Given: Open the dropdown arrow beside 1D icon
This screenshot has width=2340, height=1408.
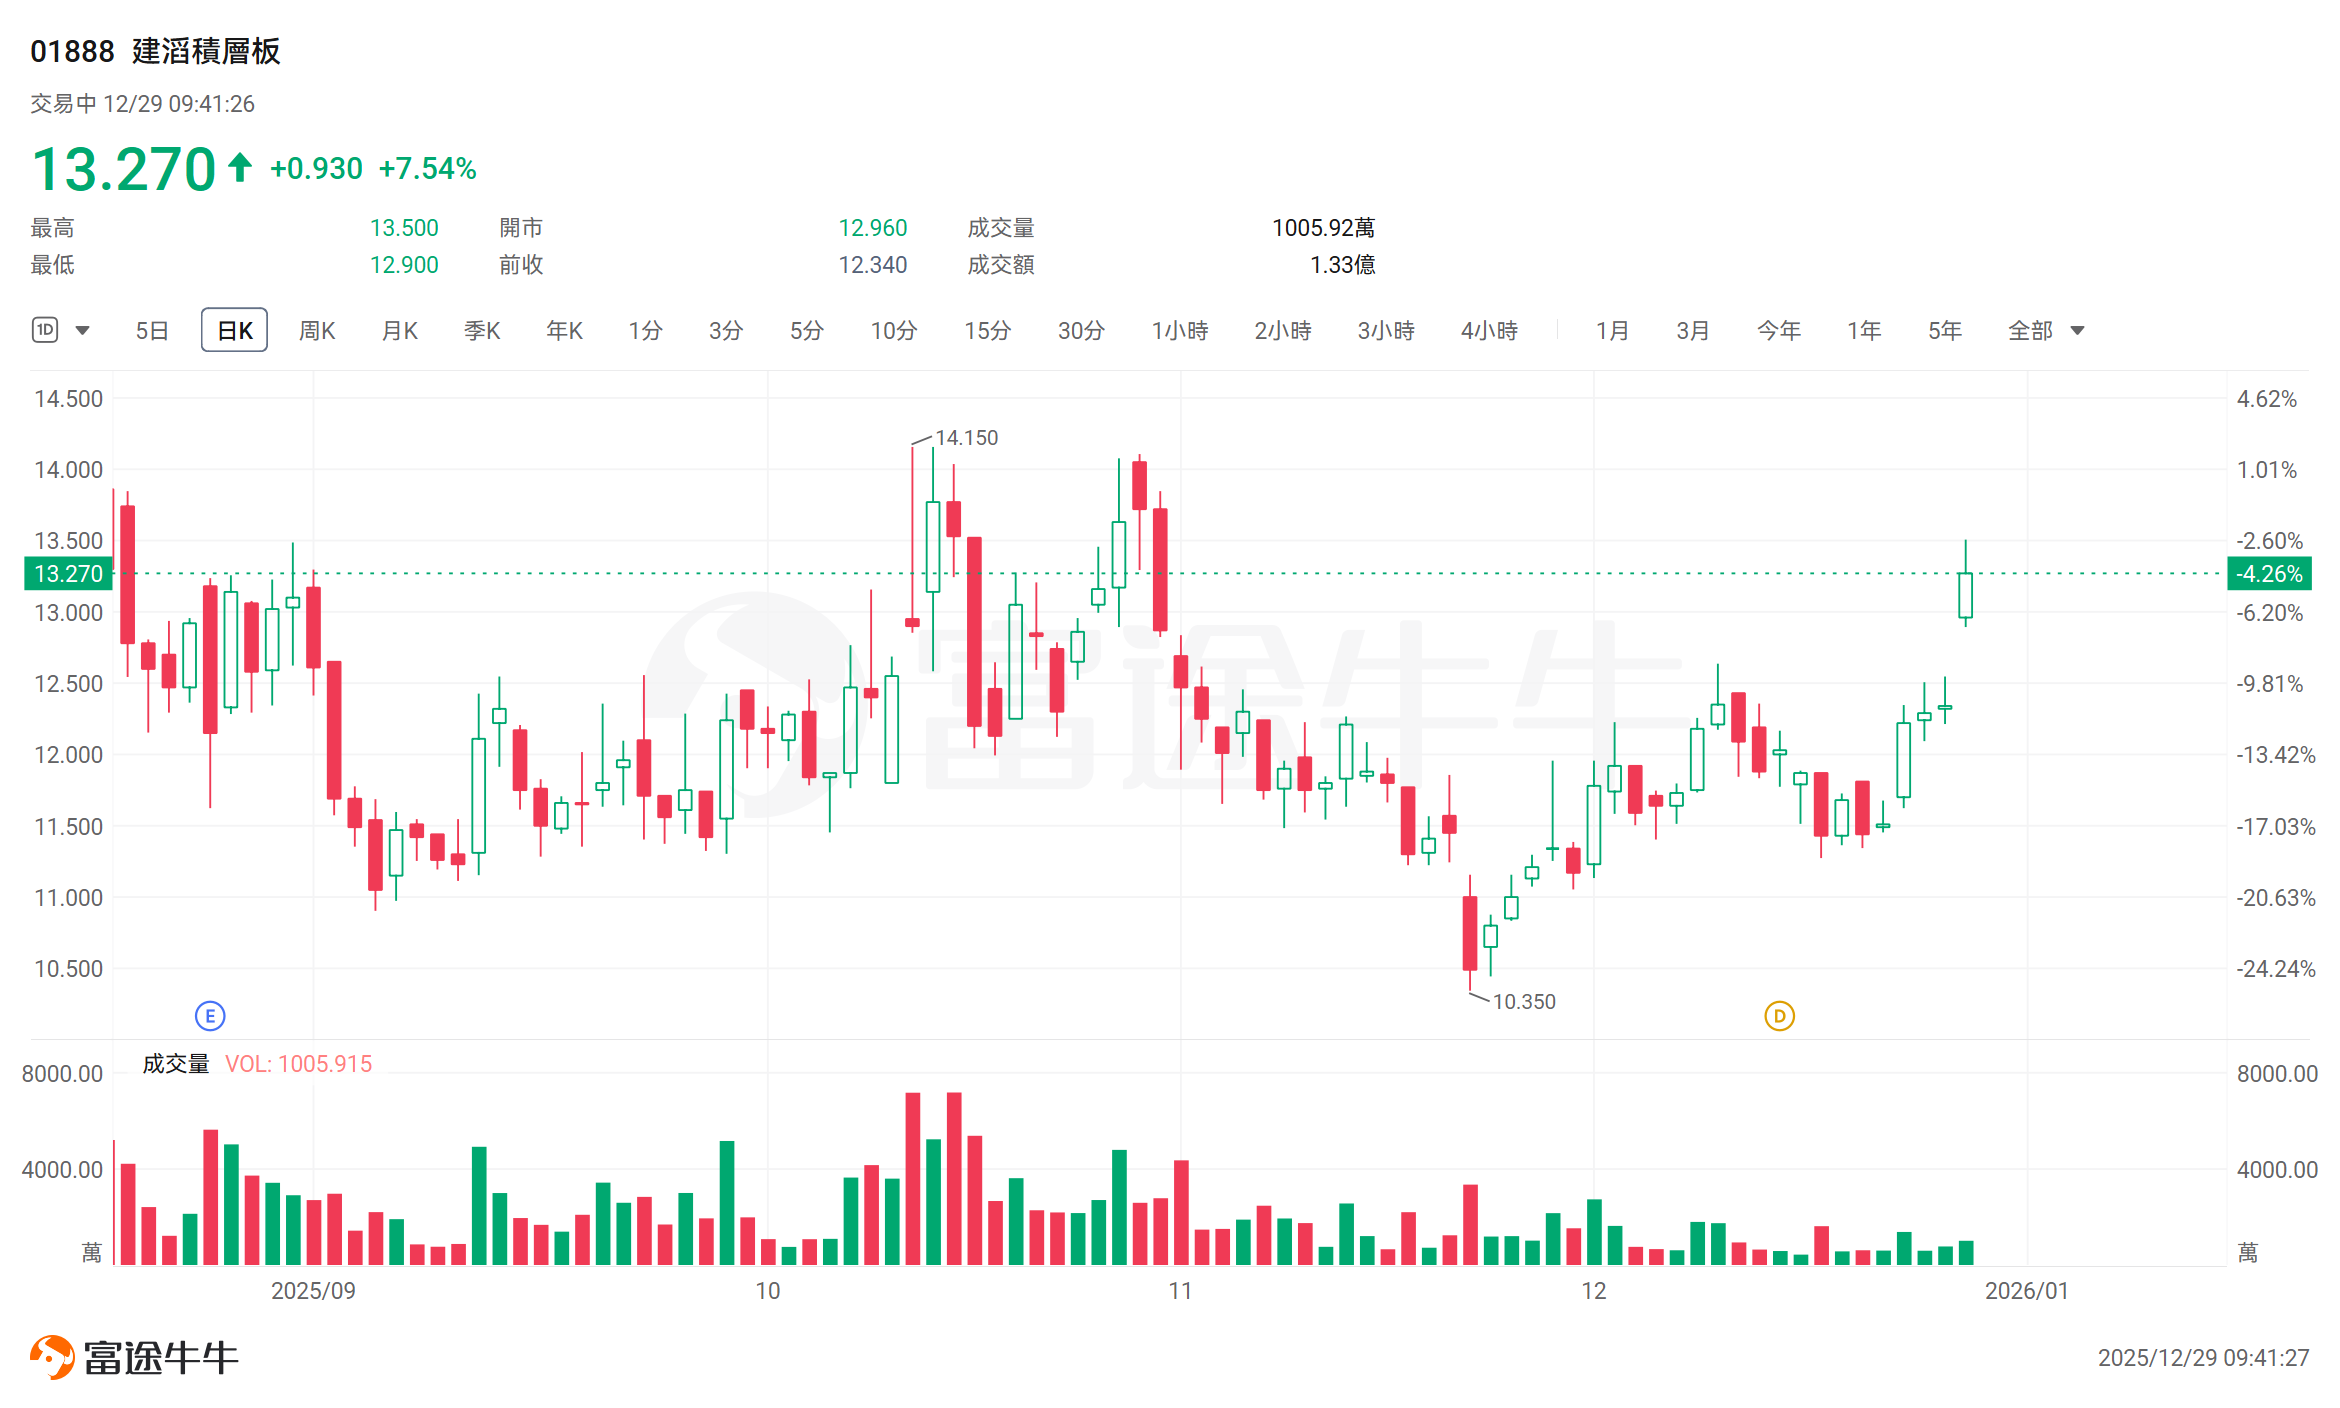Looking at the screenshot, I should coord(83,330).
